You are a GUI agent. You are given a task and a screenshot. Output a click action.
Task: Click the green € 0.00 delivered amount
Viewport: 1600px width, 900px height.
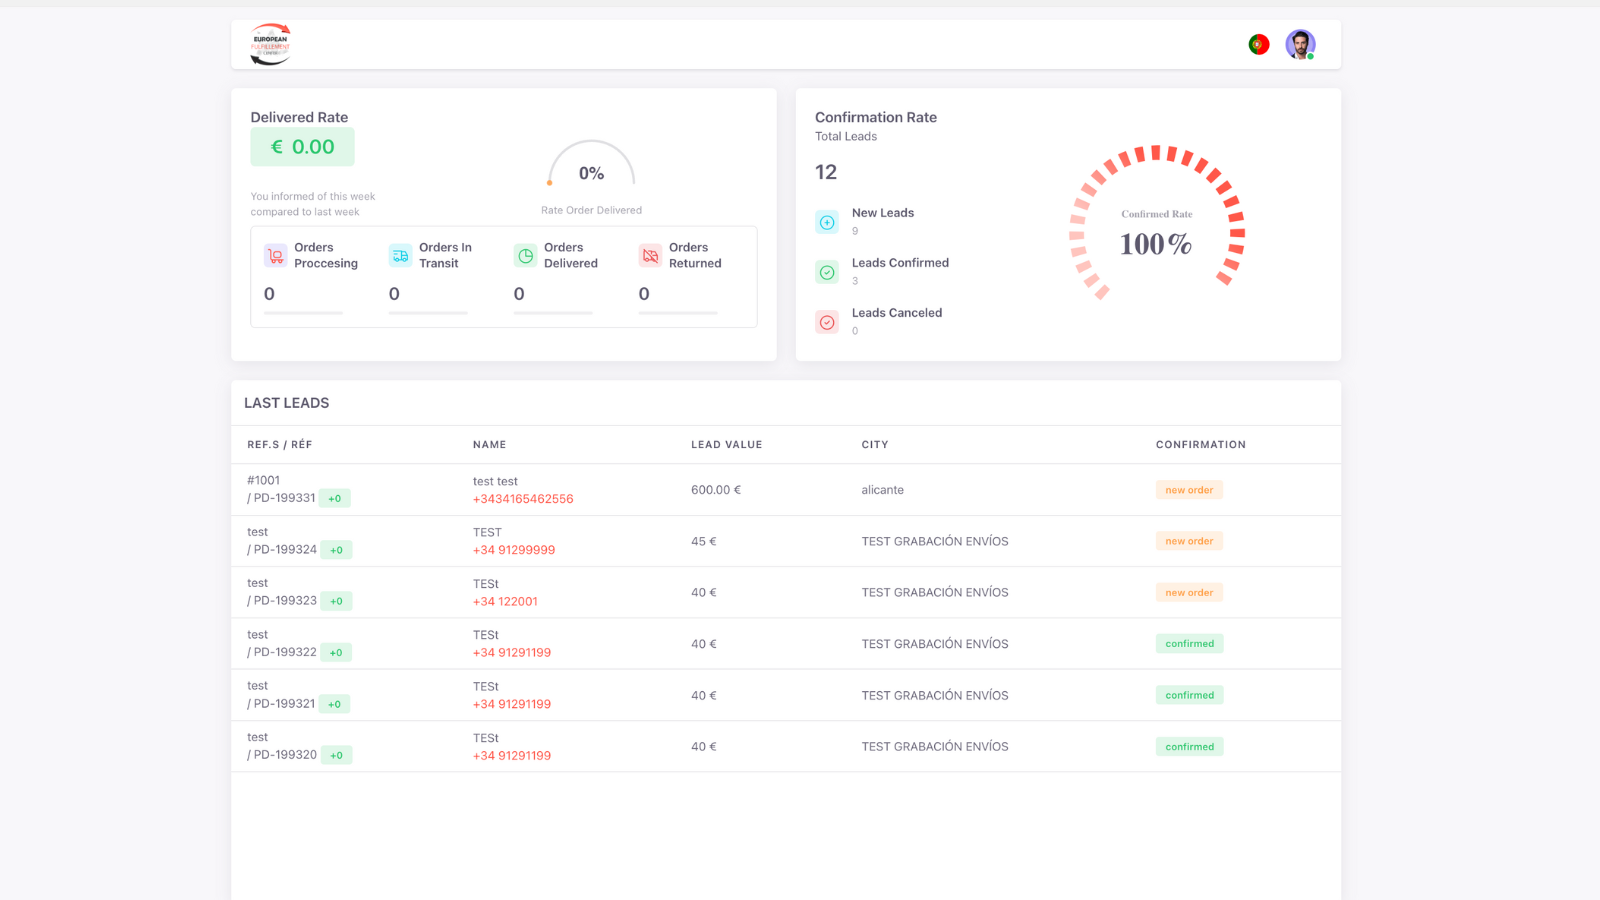[x=302, y=147]
